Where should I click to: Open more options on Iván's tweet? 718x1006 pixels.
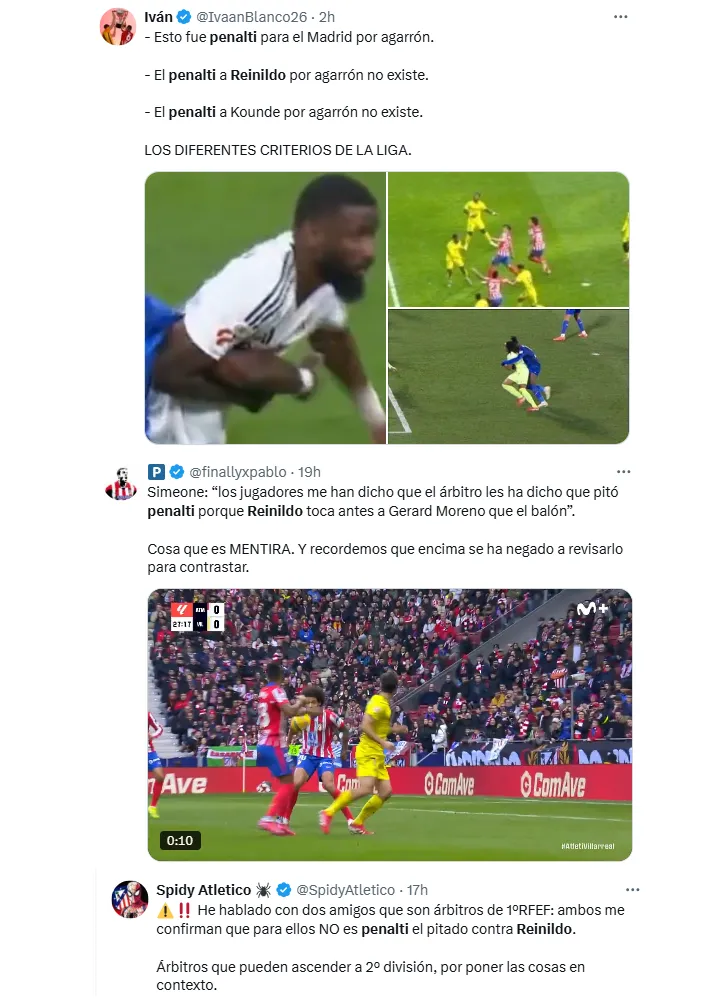coord(620,17)
